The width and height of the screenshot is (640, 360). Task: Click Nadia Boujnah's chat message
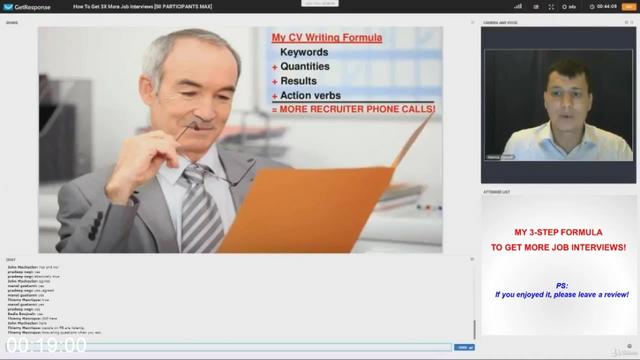click(x=25, y=314)
